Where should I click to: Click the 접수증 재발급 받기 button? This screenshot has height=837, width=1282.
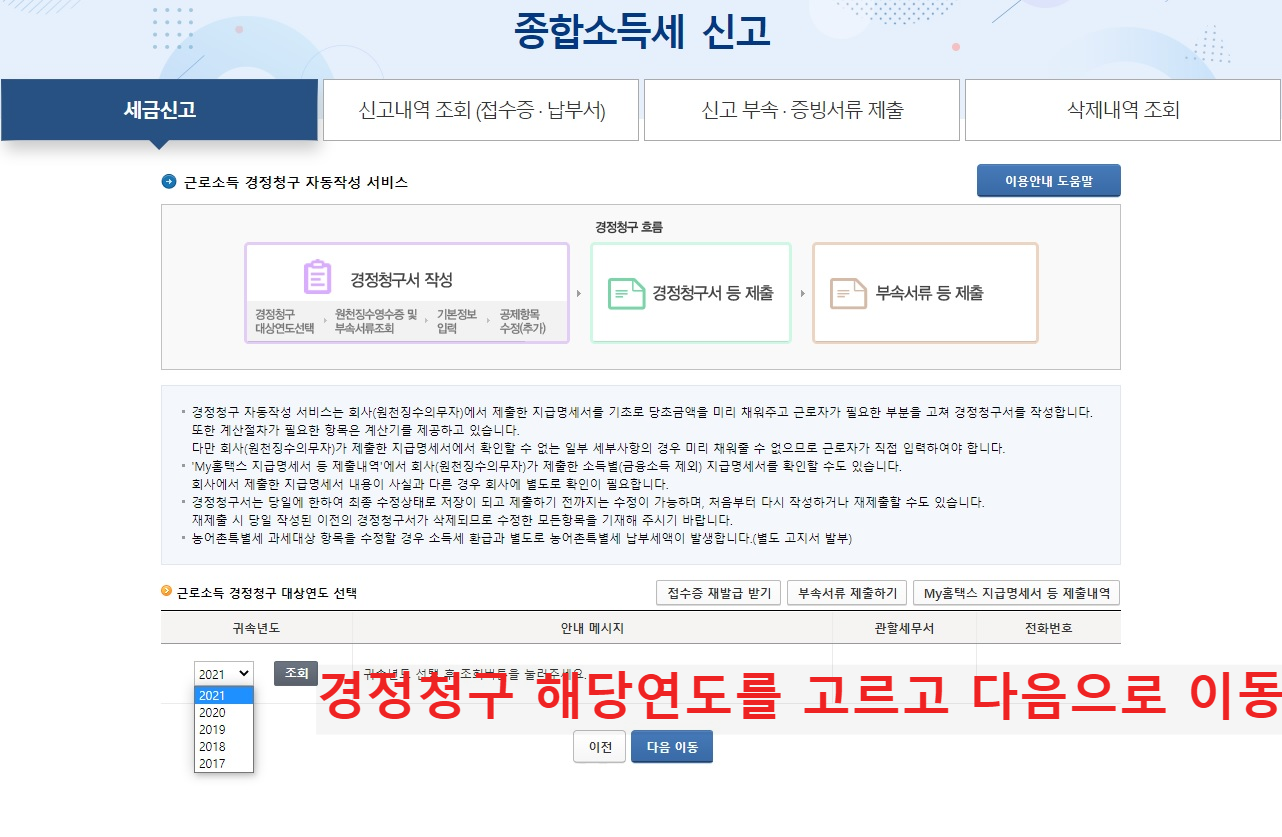[719, 593]
